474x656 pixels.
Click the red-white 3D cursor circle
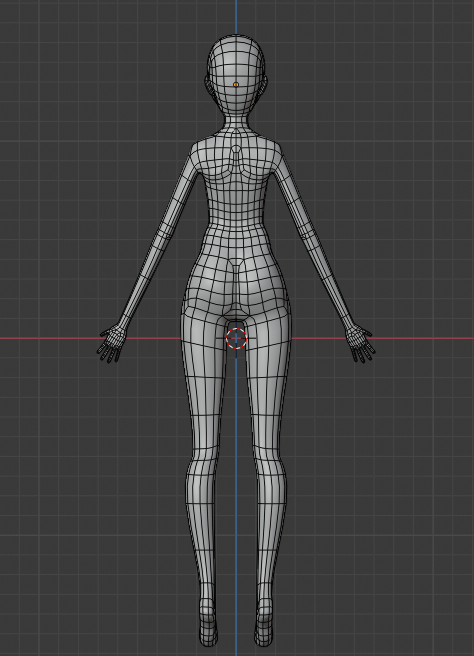pos(236,338)
